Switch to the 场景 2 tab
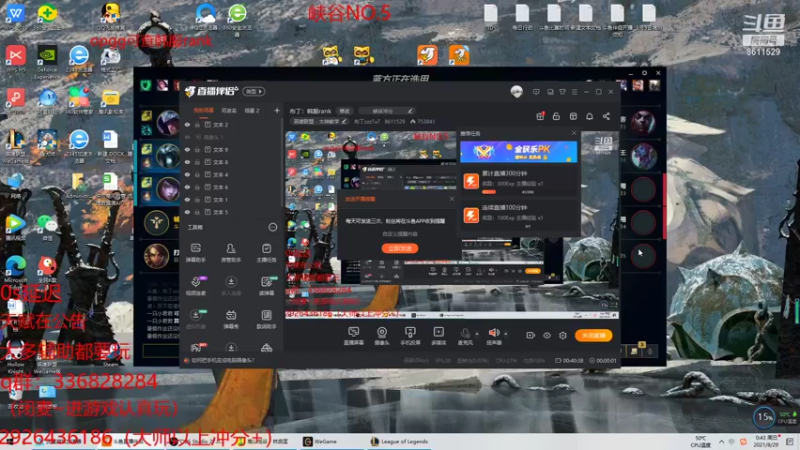The image size is (800, 450). coord(252,110)
